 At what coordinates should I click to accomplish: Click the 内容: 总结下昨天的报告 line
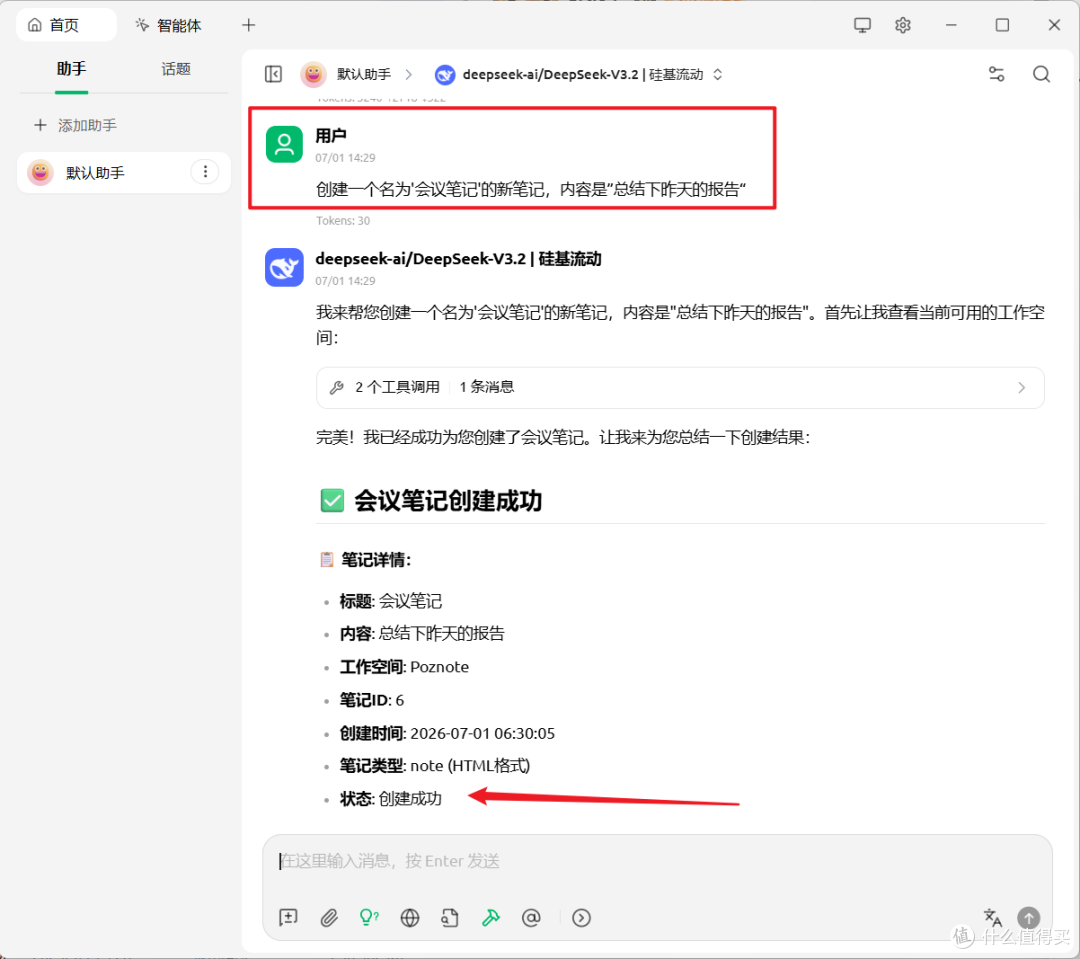(422, 633)
